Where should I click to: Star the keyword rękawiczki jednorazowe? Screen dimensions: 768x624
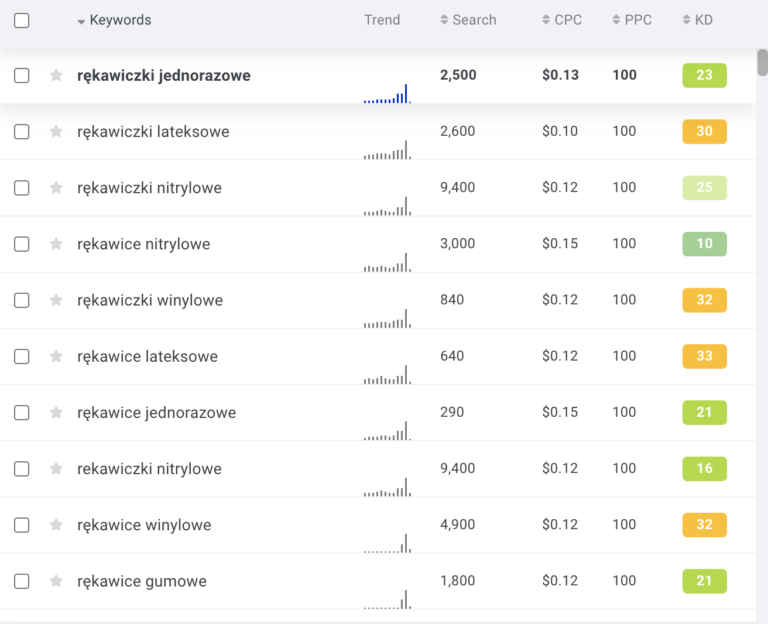coord(56,75)
